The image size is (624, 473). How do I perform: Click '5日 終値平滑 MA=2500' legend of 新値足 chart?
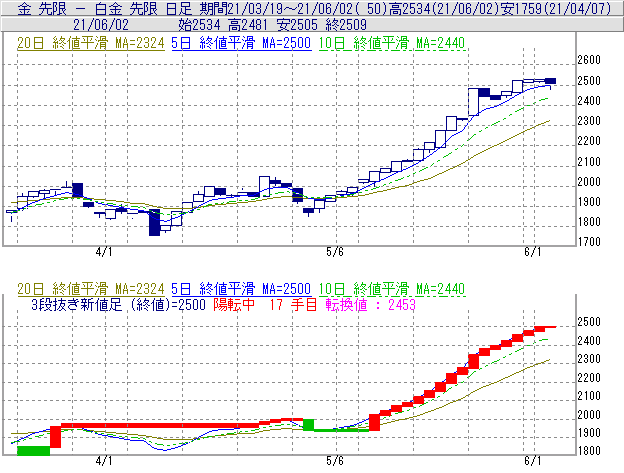point(241,289)
